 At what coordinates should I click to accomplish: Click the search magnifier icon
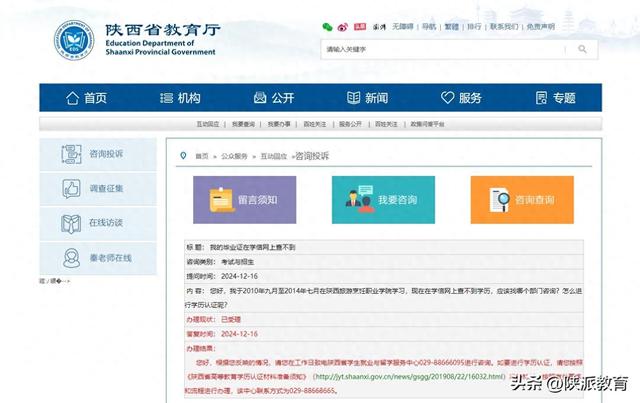click(581, 49)
